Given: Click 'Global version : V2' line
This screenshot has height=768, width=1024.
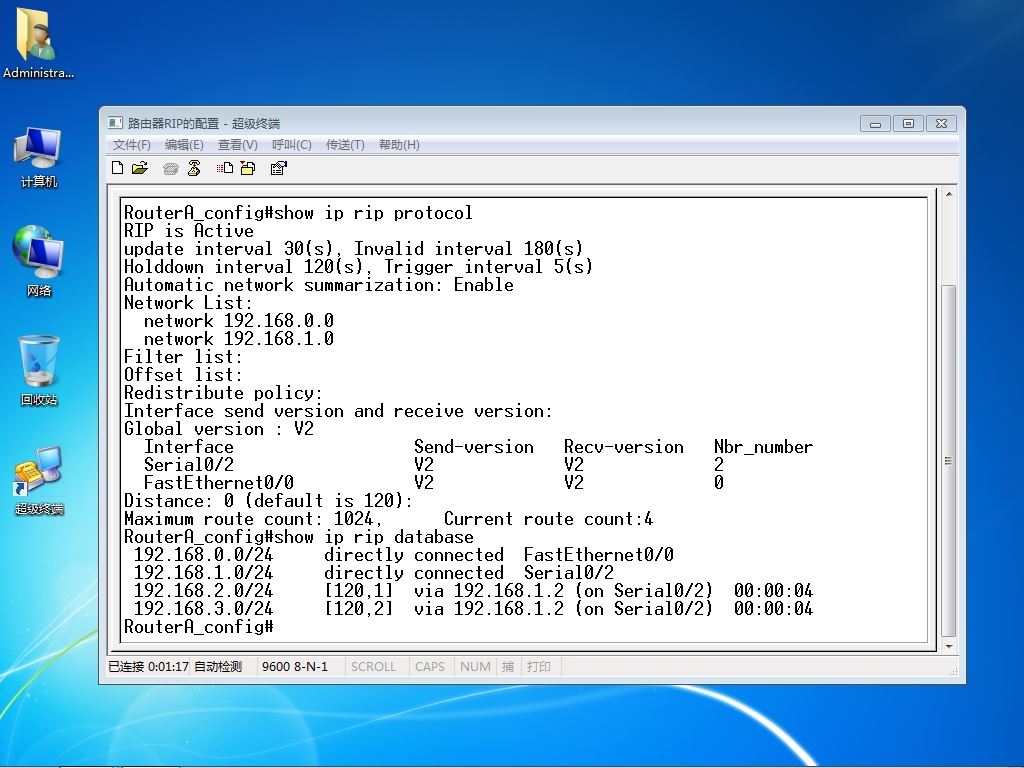Looking at the screenshot, I should click(x=219, y=429).
